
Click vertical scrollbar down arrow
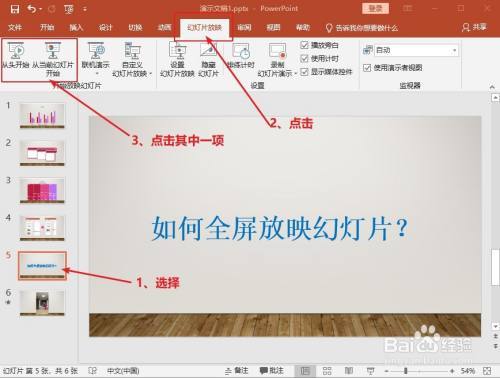[x=495, y=326]
